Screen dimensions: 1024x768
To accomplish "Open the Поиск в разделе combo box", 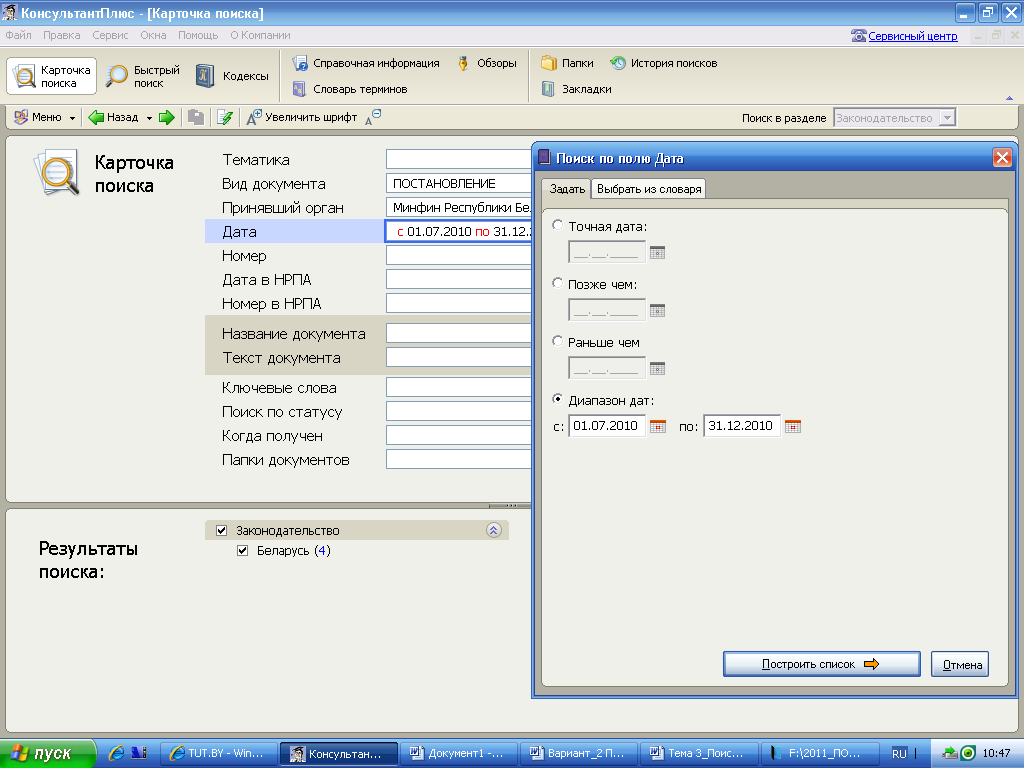I will [895, 118].
